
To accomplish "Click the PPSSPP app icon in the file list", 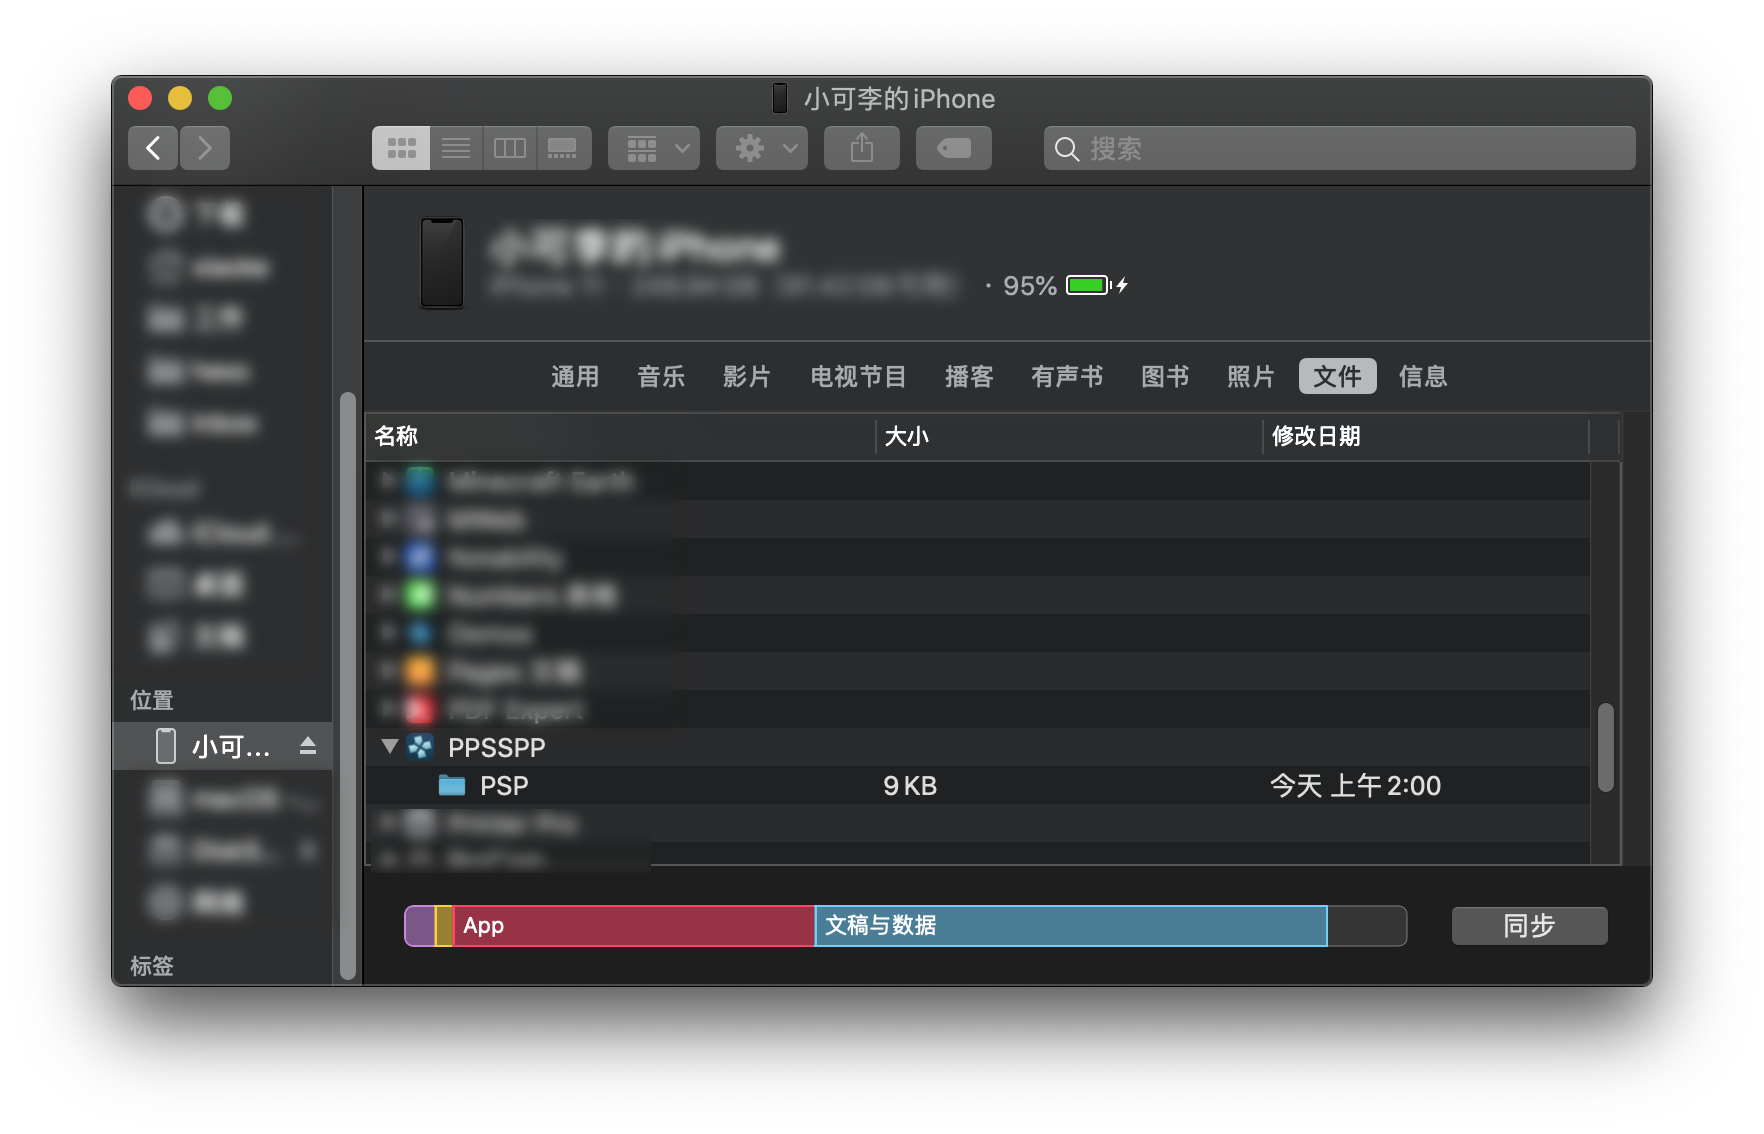I will [x=421, y=747].
